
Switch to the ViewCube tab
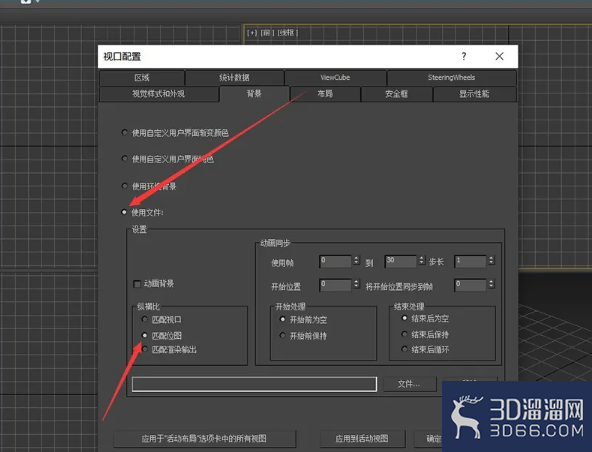tap(335, 78)
